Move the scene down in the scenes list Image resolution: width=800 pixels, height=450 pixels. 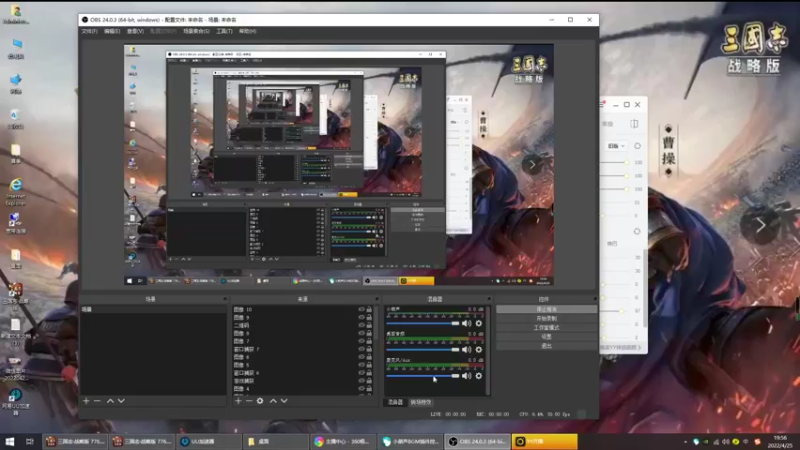pyautogui.click(x=121, y=401)
